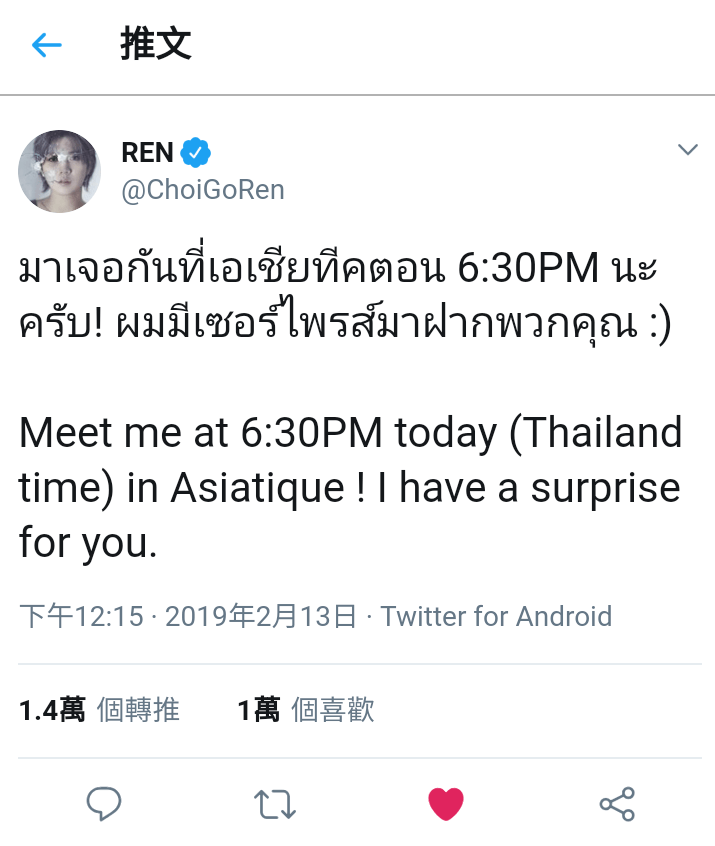Click the REN display name

[x=147, y=153]
